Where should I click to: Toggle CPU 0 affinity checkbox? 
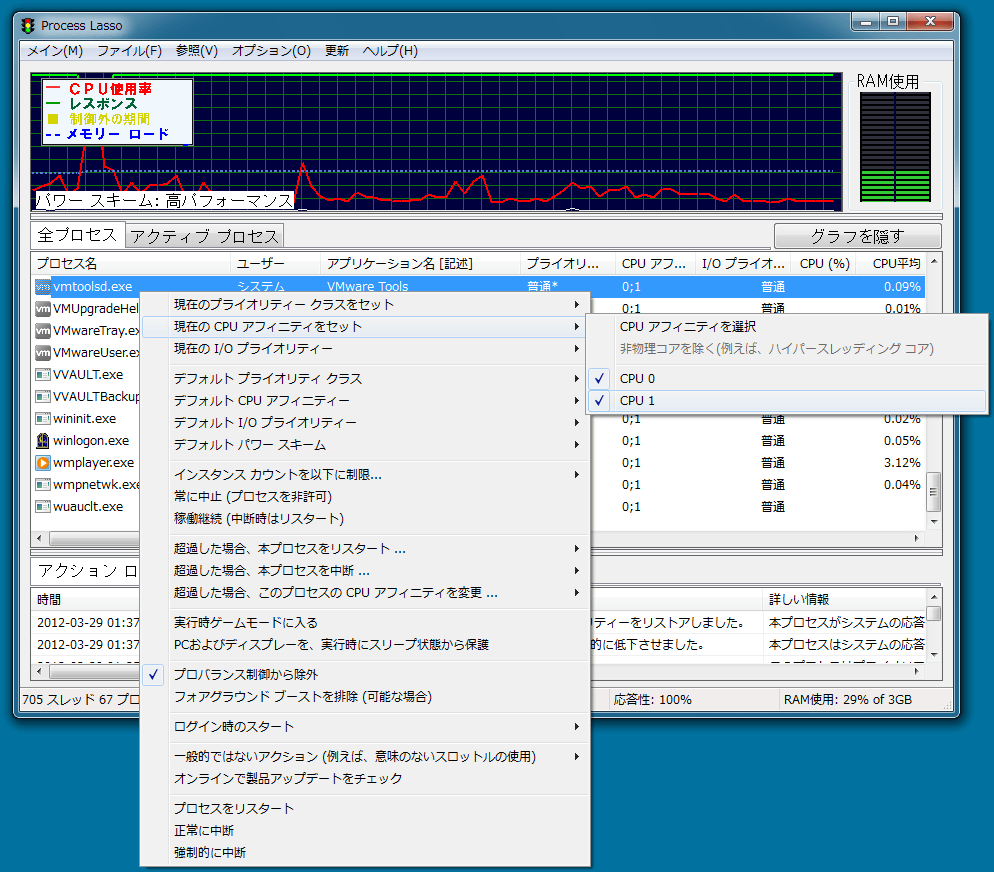pyautogui.click(x=599, y=378)
